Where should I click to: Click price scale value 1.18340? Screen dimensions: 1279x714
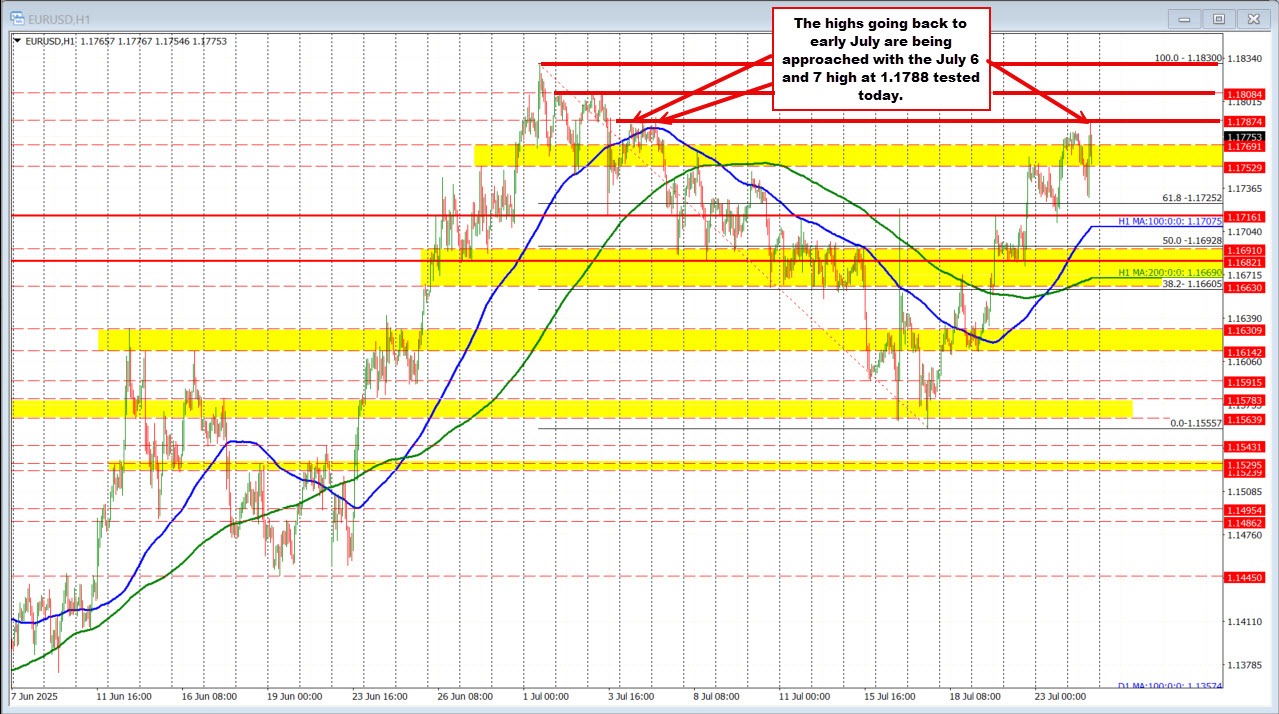tap(1245, 59)
